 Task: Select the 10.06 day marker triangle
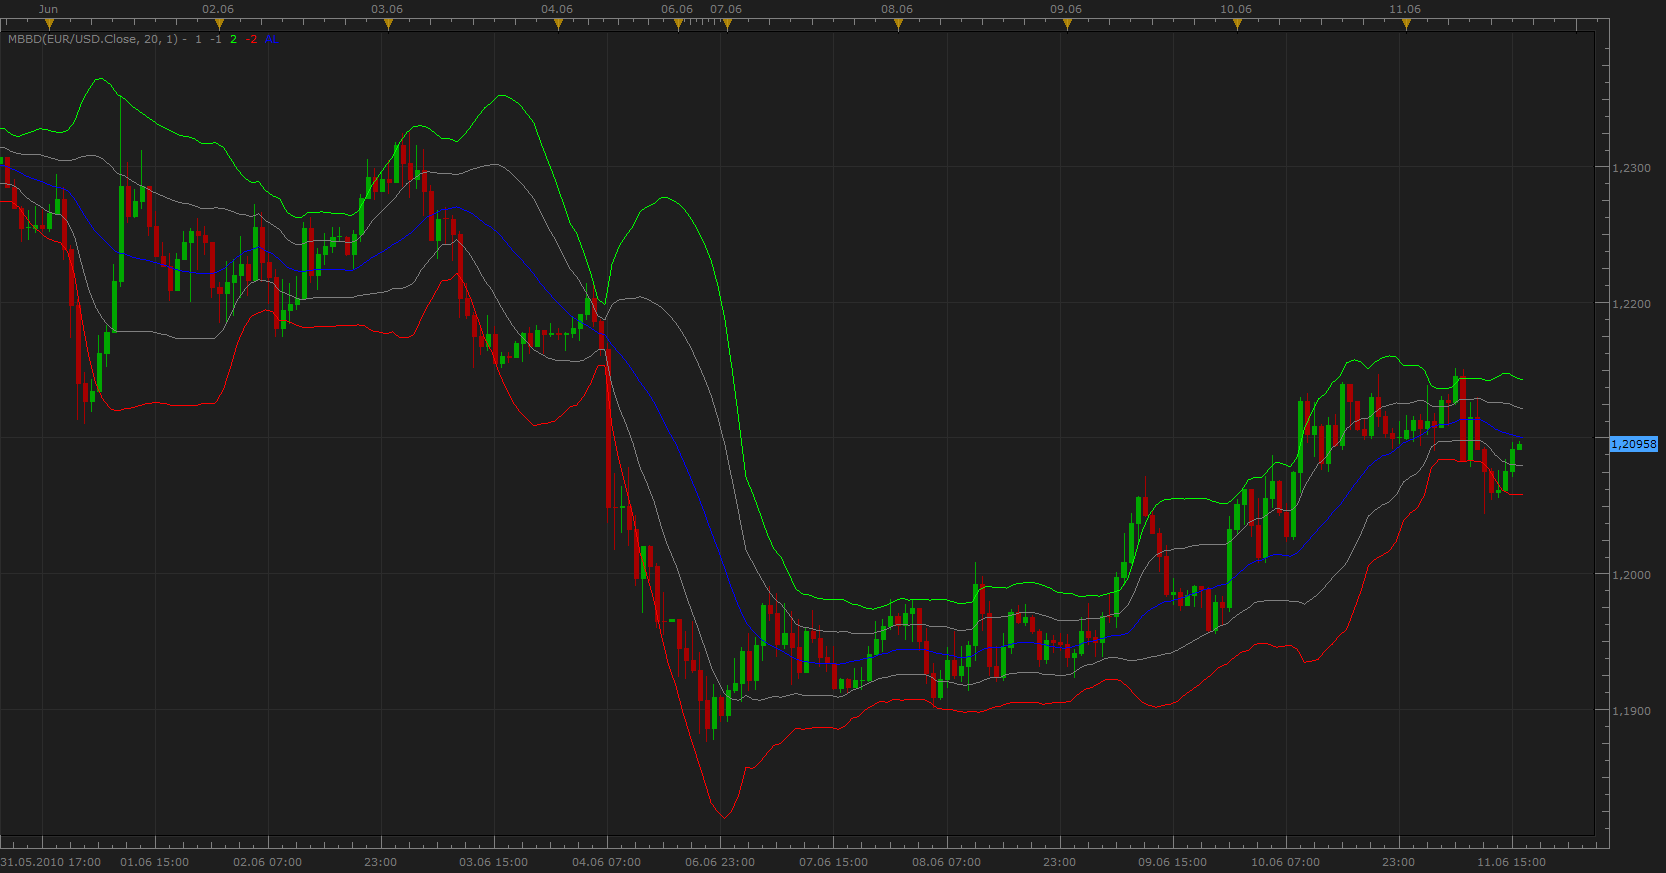tap(1237, 24)
